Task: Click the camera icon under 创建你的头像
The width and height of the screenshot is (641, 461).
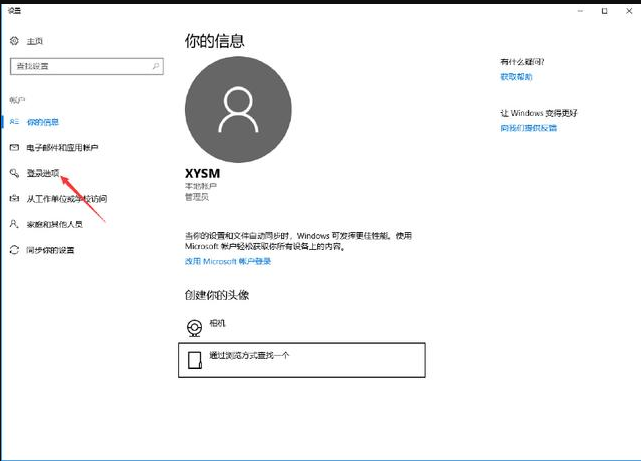Action: [x=195, y=326]
